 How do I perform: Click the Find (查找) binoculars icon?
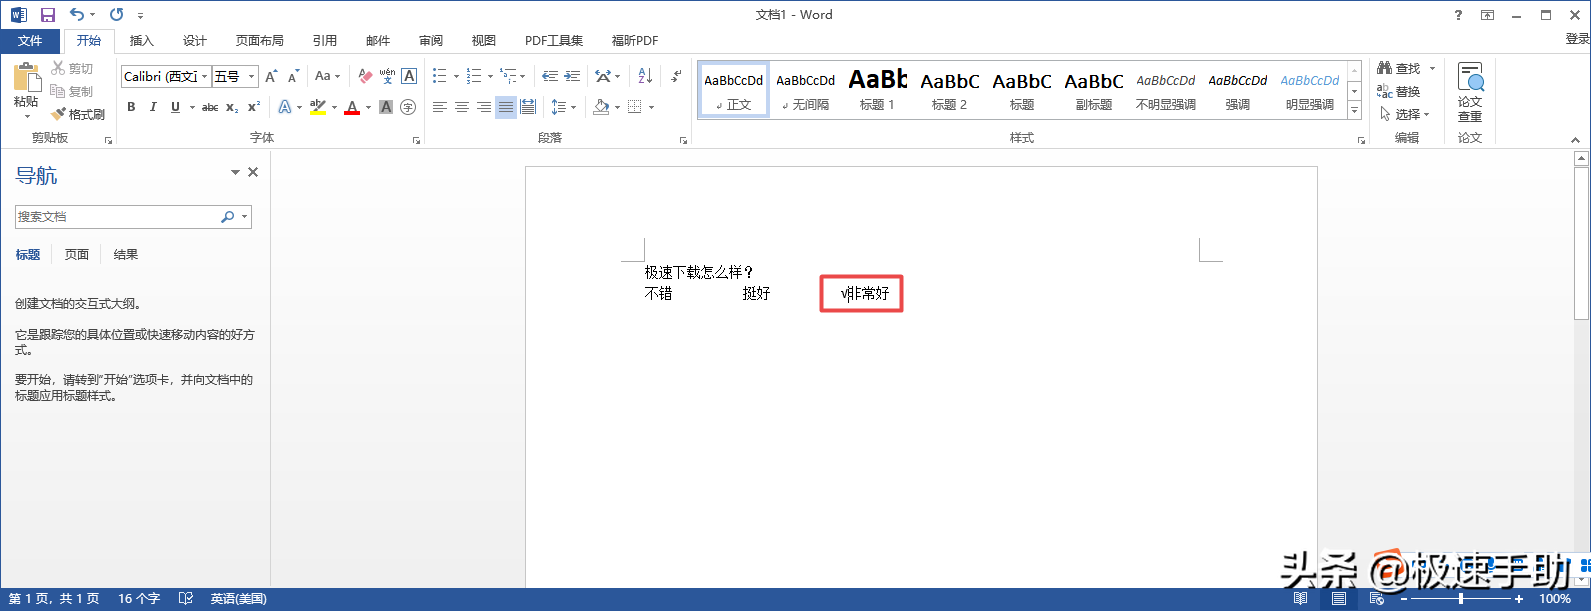point(1385,68)
